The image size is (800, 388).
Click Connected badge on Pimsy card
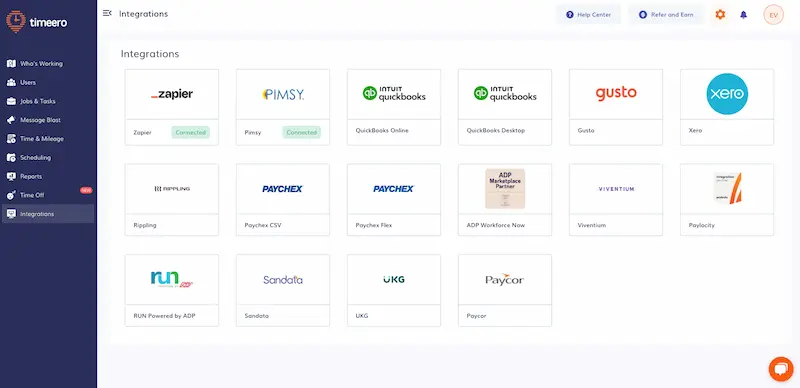click(302, 132)
